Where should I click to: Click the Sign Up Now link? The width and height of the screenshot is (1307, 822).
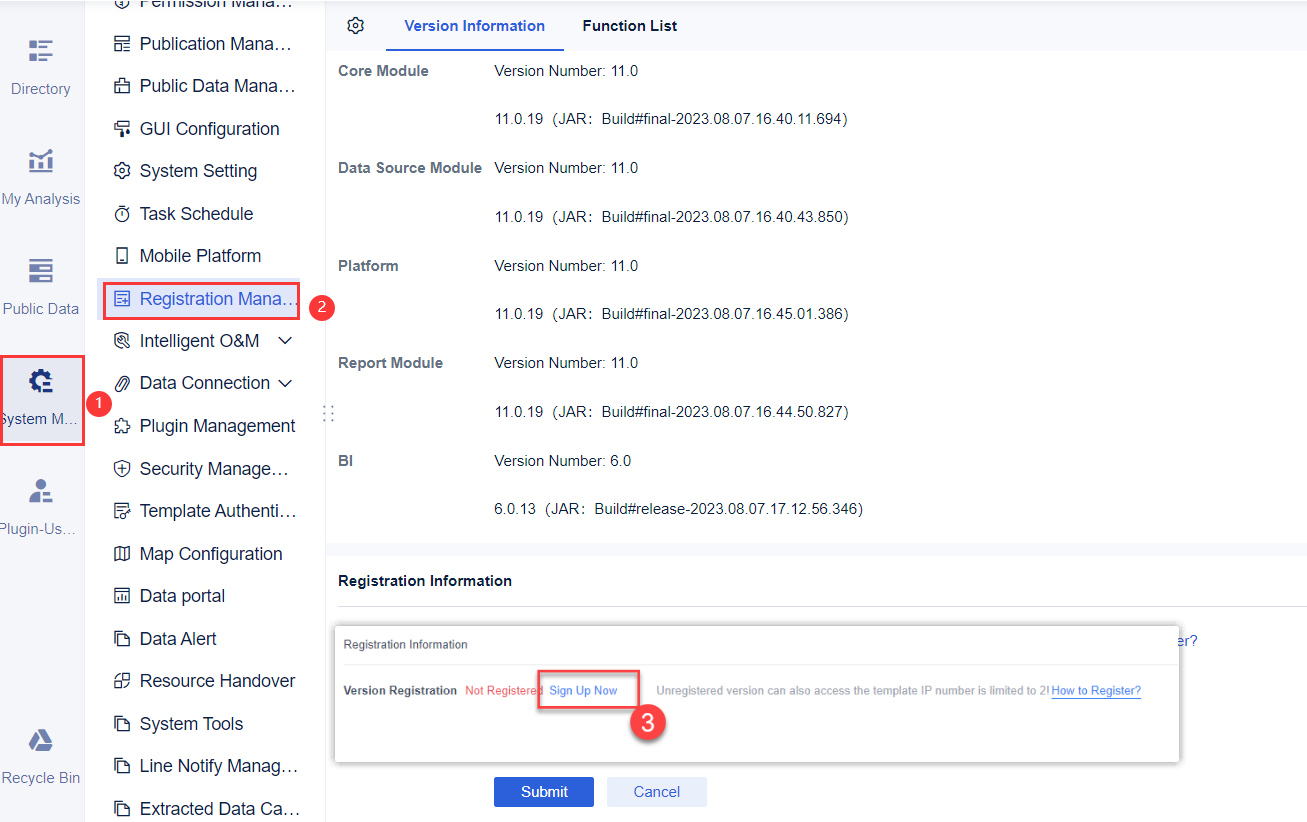[x=585, y=690]
